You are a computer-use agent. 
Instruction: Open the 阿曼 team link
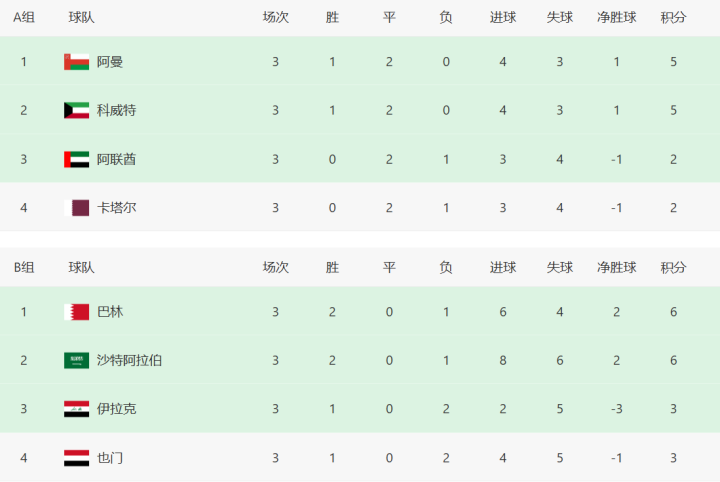point(110,62)
